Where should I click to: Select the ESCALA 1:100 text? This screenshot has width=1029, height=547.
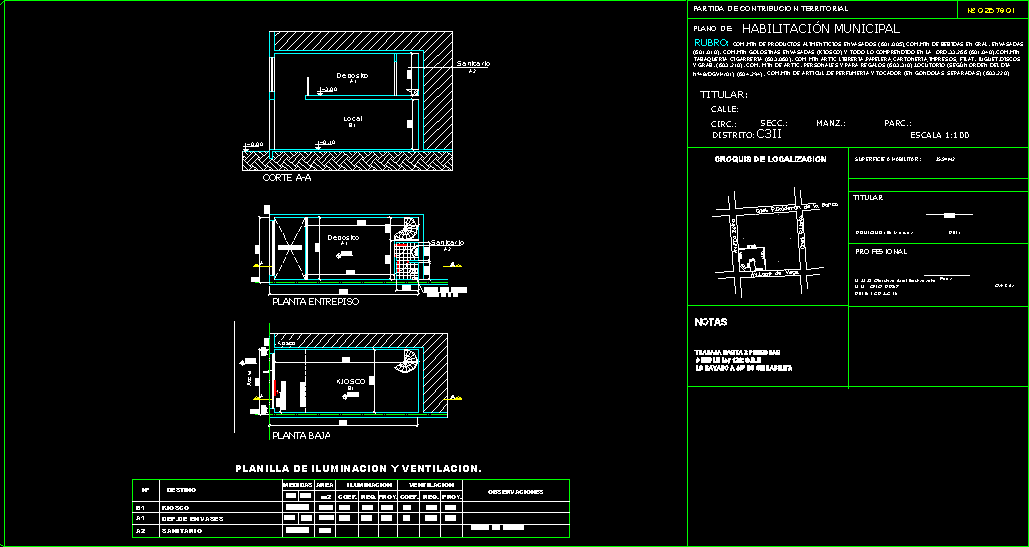(939, 134)
